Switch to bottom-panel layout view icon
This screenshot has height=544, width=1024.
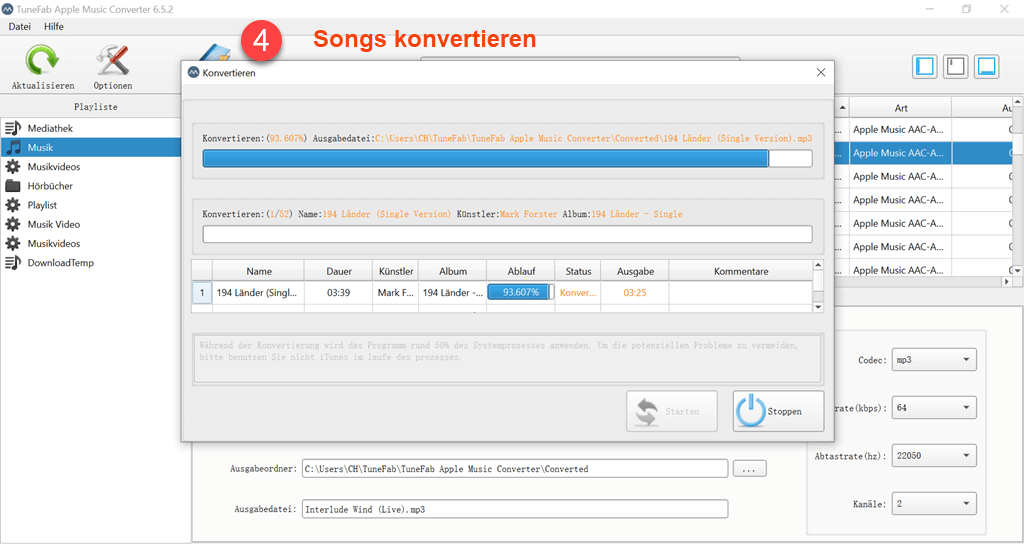coord(986,66)
